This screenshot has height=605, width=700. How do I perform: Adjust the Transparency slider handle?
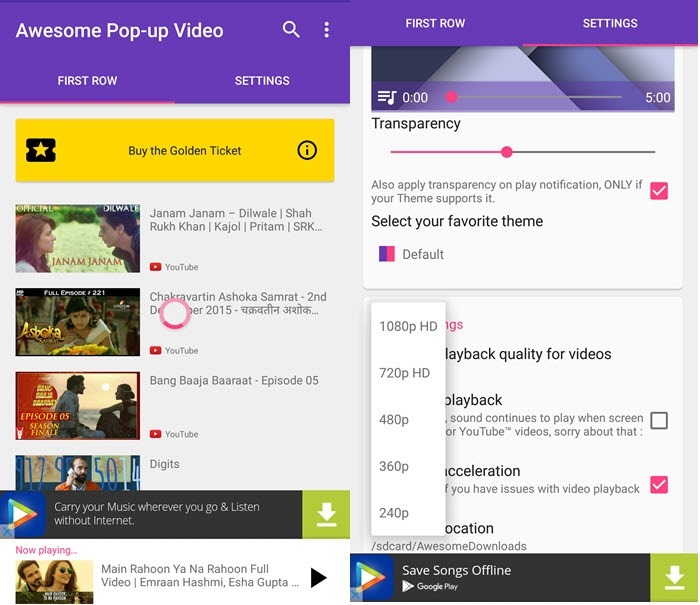coord(506,152)
